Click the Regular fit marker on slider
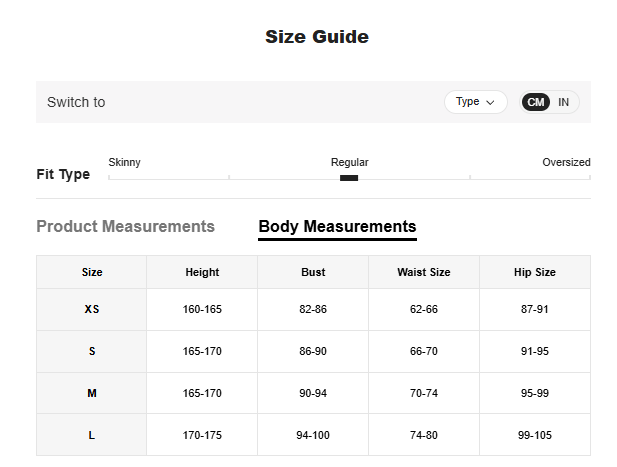Image resolution: width=617 pixels, height=467 pixels. coord(349,178)
